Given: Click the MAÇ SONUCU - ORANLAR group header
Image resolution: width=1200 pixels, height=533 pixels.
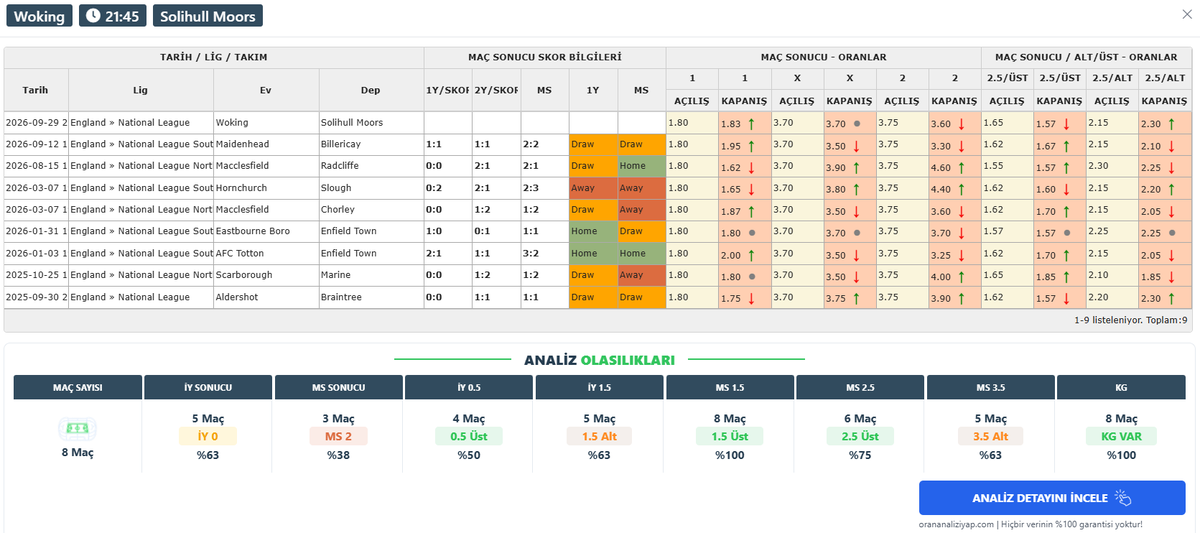Looking at the screenshot, I should (x=824, y=58).
